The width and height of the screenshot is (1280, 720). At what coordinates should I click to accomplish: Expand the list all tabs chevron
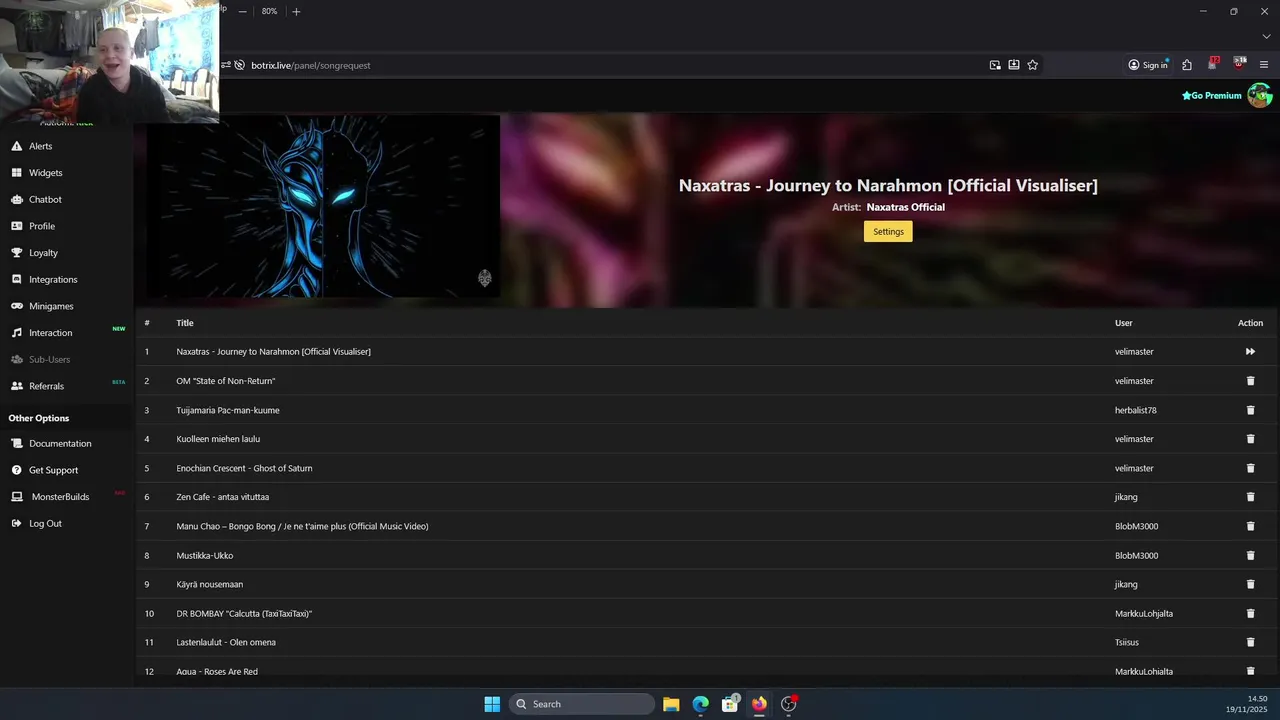(1266, 36)
